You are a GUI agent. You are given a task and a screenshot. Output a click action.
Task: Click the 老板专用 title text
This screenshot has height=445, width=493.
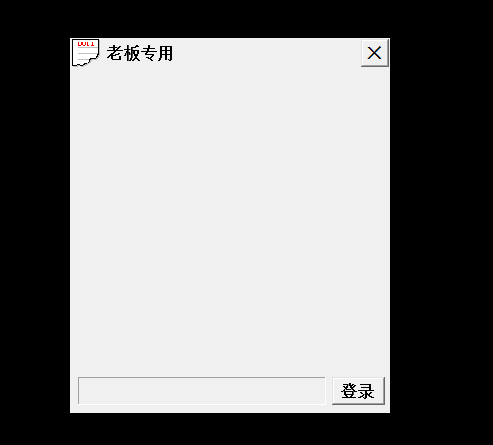point(140,53)
